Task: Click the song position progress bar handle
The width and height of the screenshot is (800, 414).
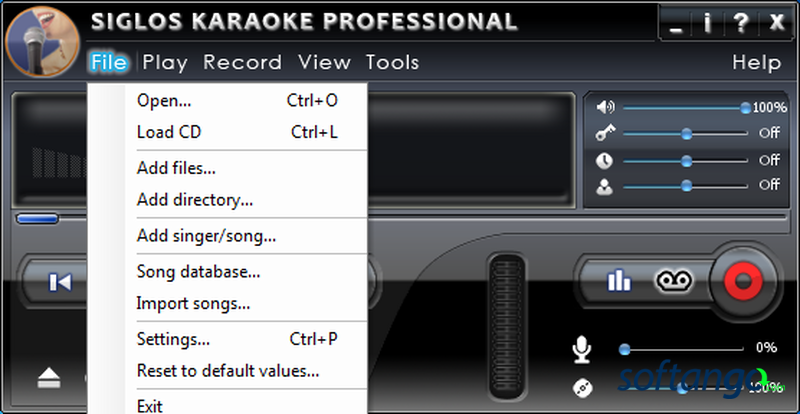Action: click(x=37, y=219)
